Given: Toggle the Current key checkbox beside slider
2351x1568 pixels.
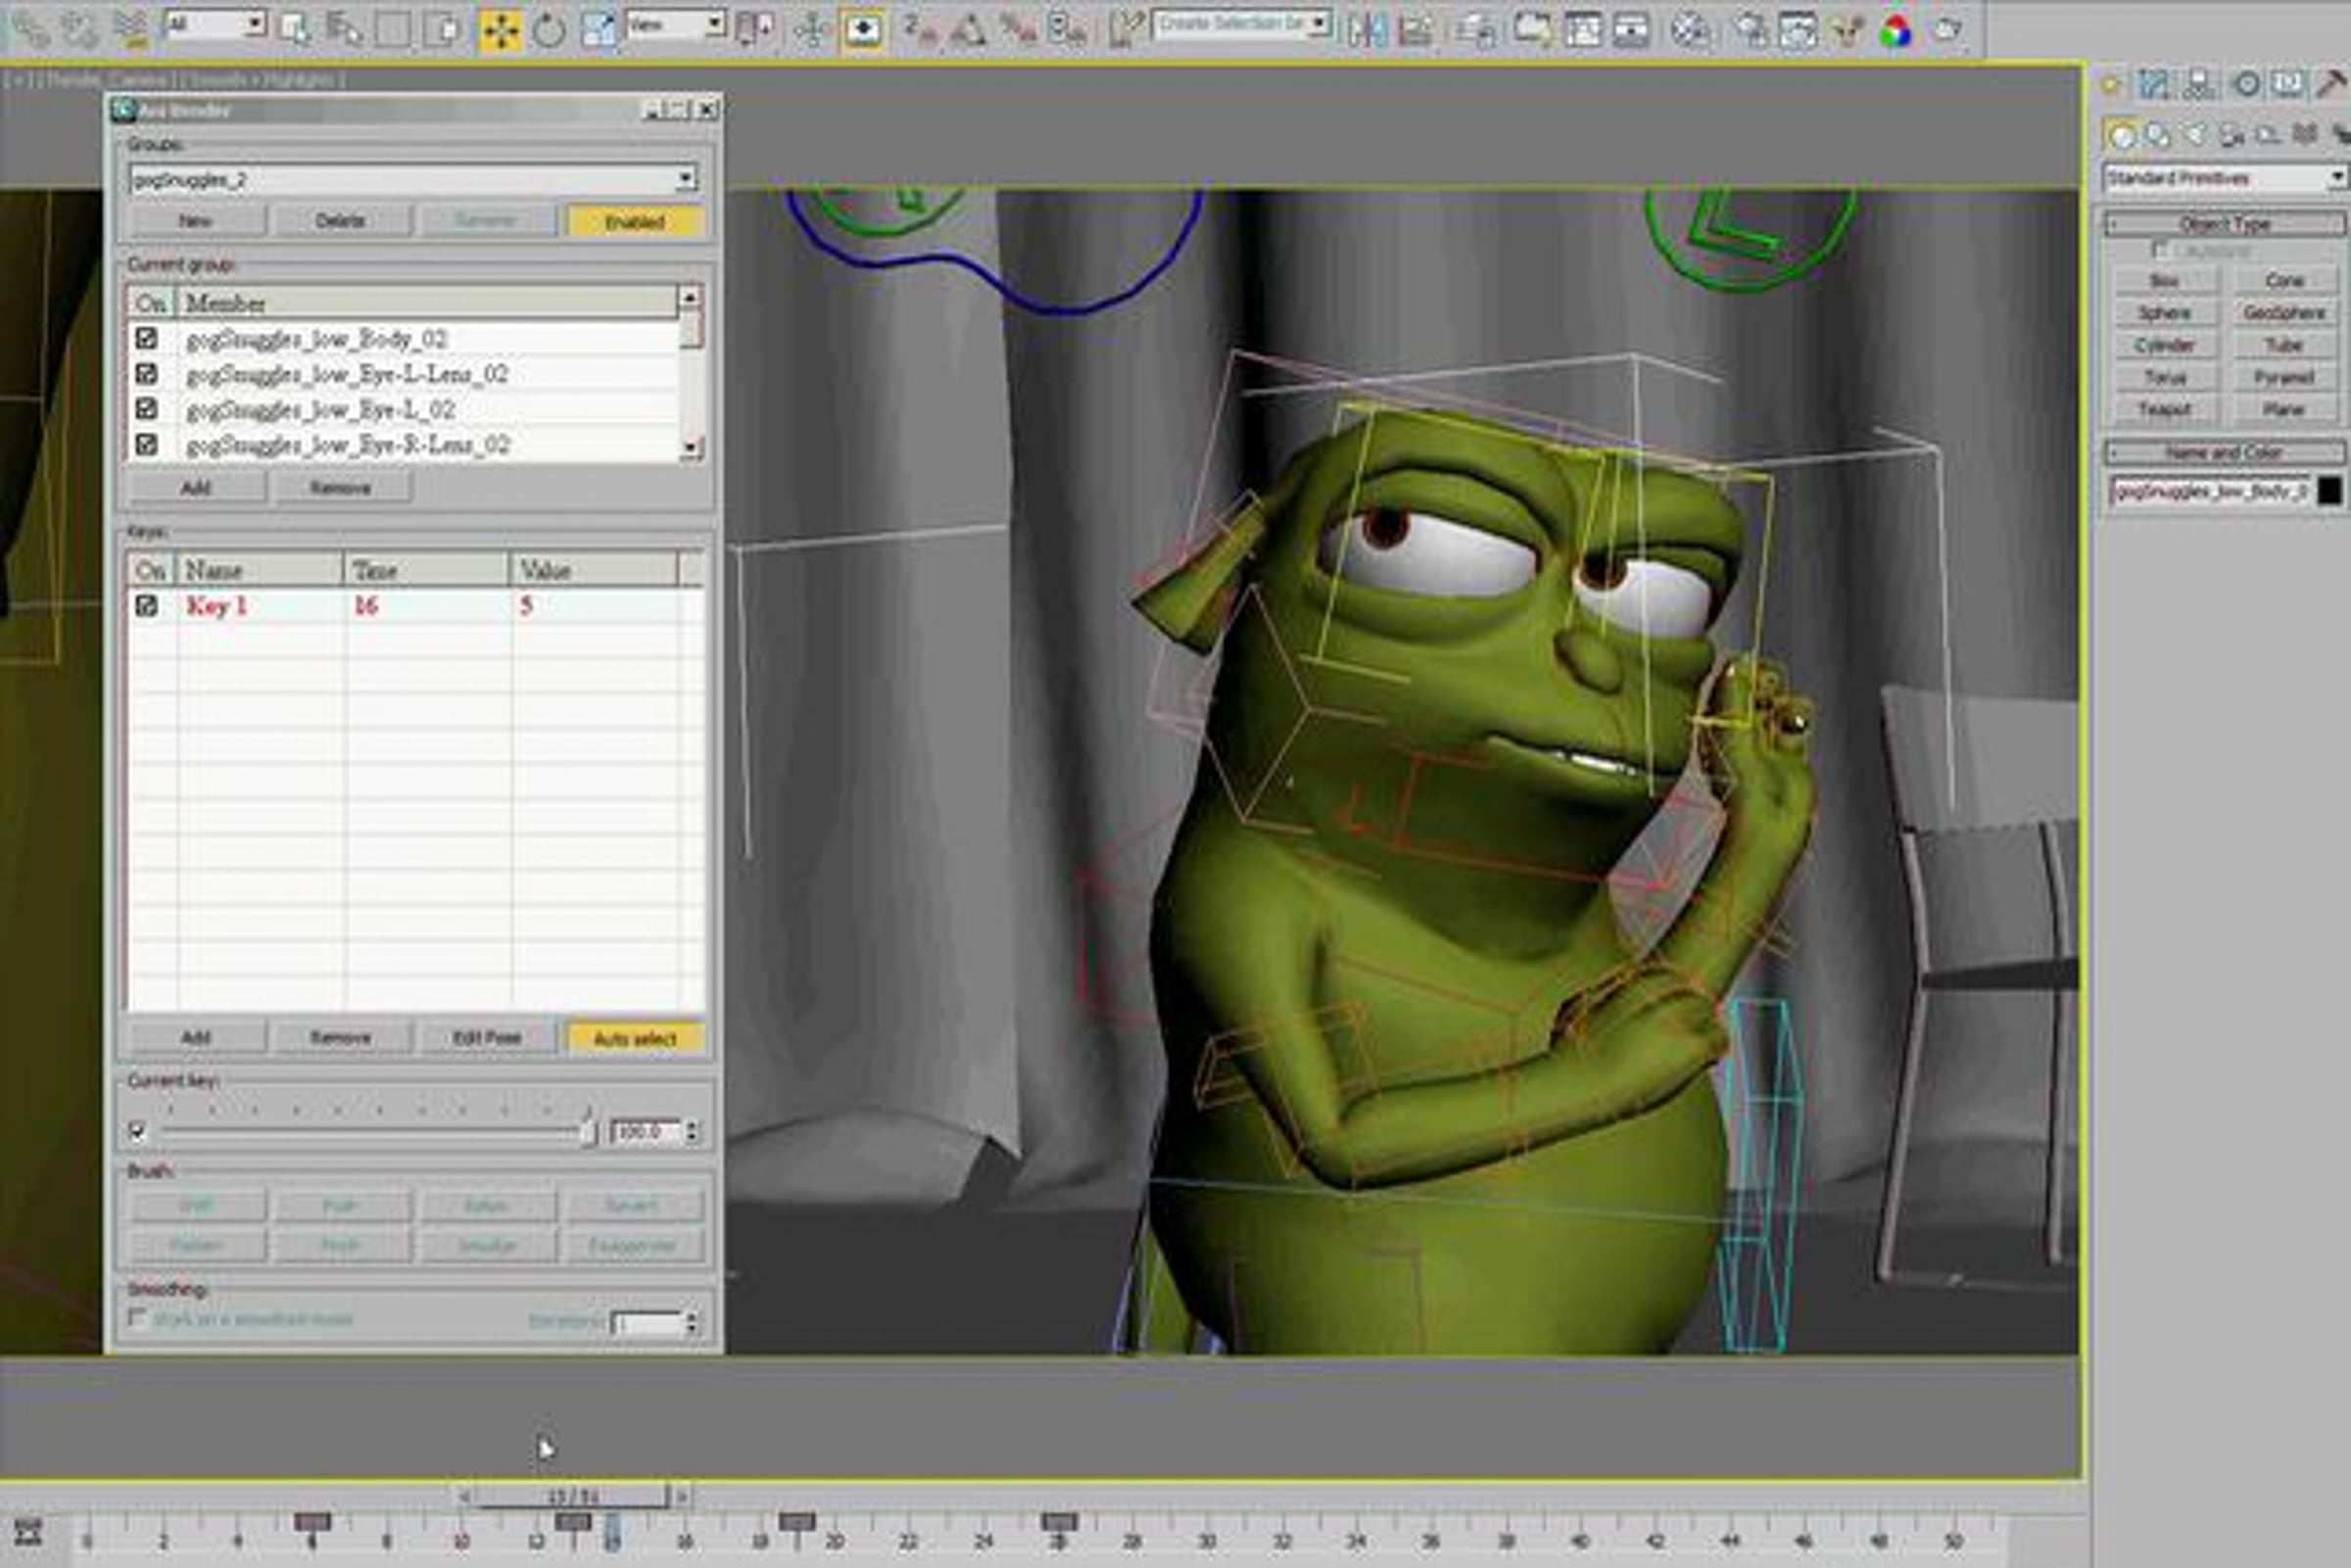Looking at the screenshot, I should [137, 1131].
